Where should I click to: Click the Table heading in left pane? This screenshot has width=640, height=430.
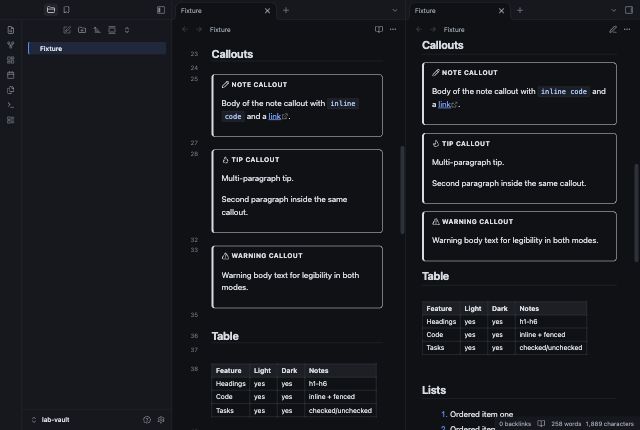point(225,336)
